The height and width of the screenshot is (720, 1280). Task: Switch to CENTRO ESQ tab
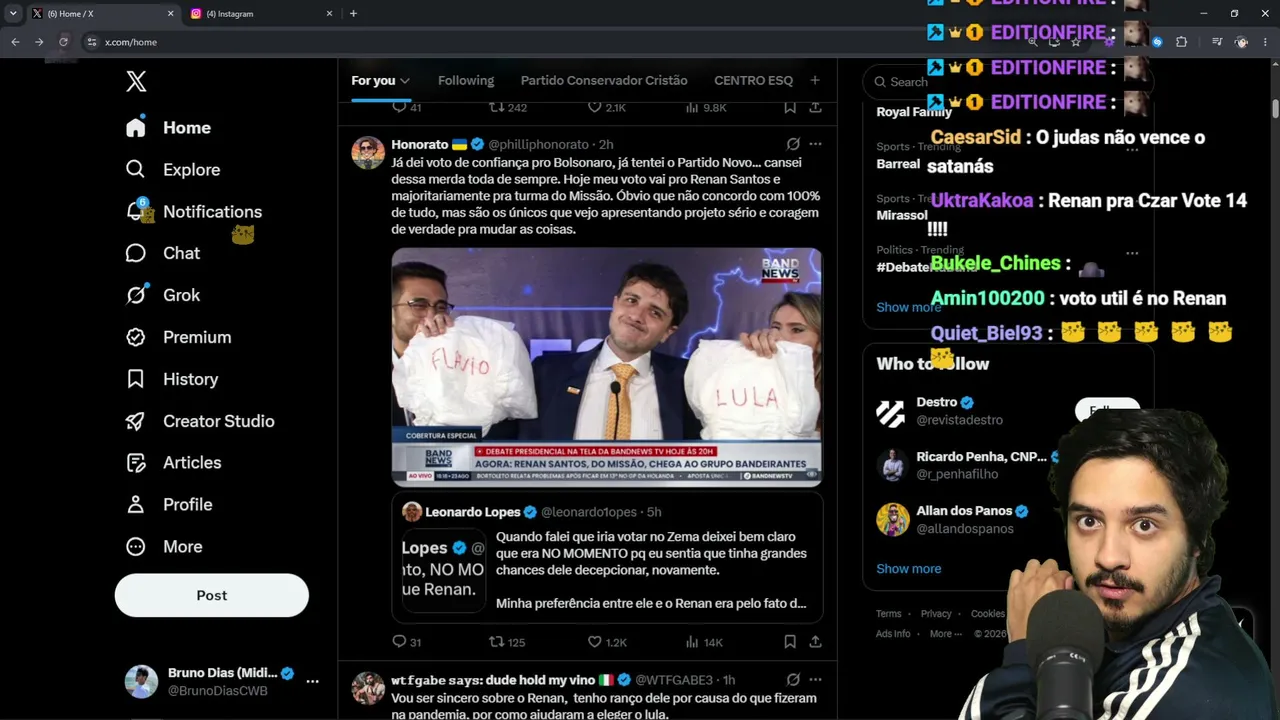click(753, 80)
